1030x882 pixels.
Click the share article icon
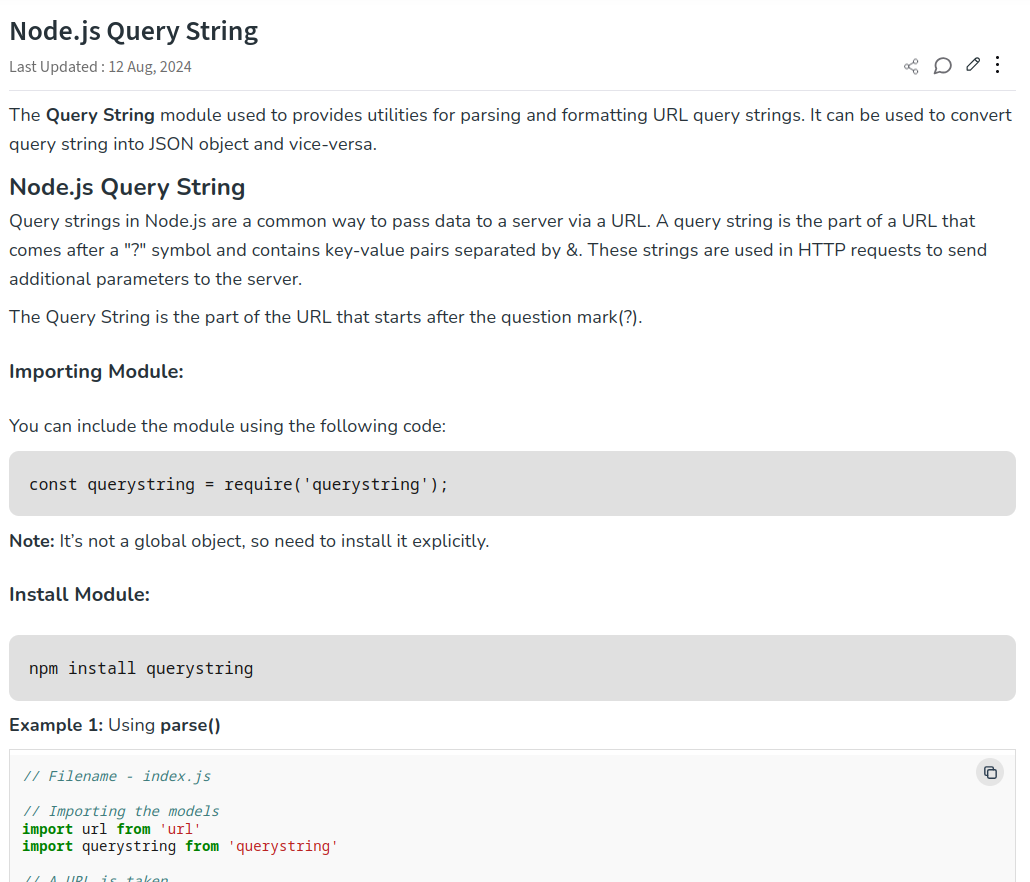(x=911, y=66)
